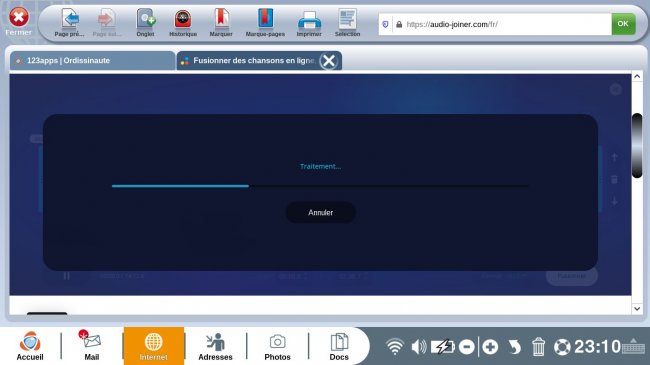Click the Traitement progress bar
The image size is (650, 365).
pos(320,186)
